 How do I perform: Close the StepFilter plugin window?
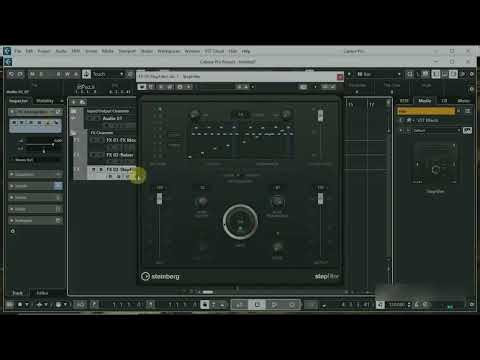340,77
